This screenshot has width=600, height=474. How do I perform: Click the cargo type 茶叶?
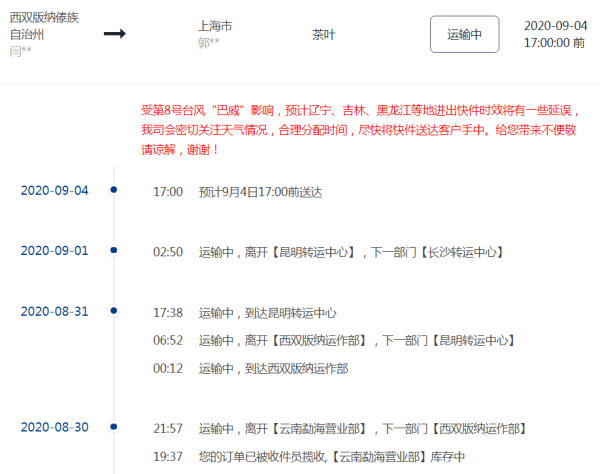323,35
